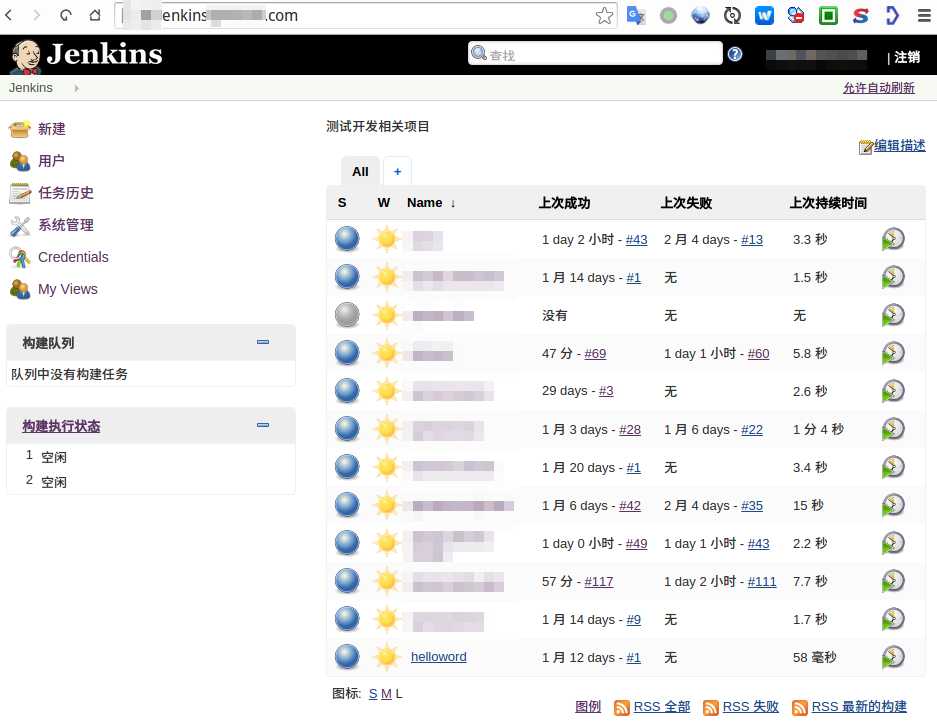Expand the breadcrumb arrow next to Jenkins
The height and width of the screenshot is (722, 937).
76,88
